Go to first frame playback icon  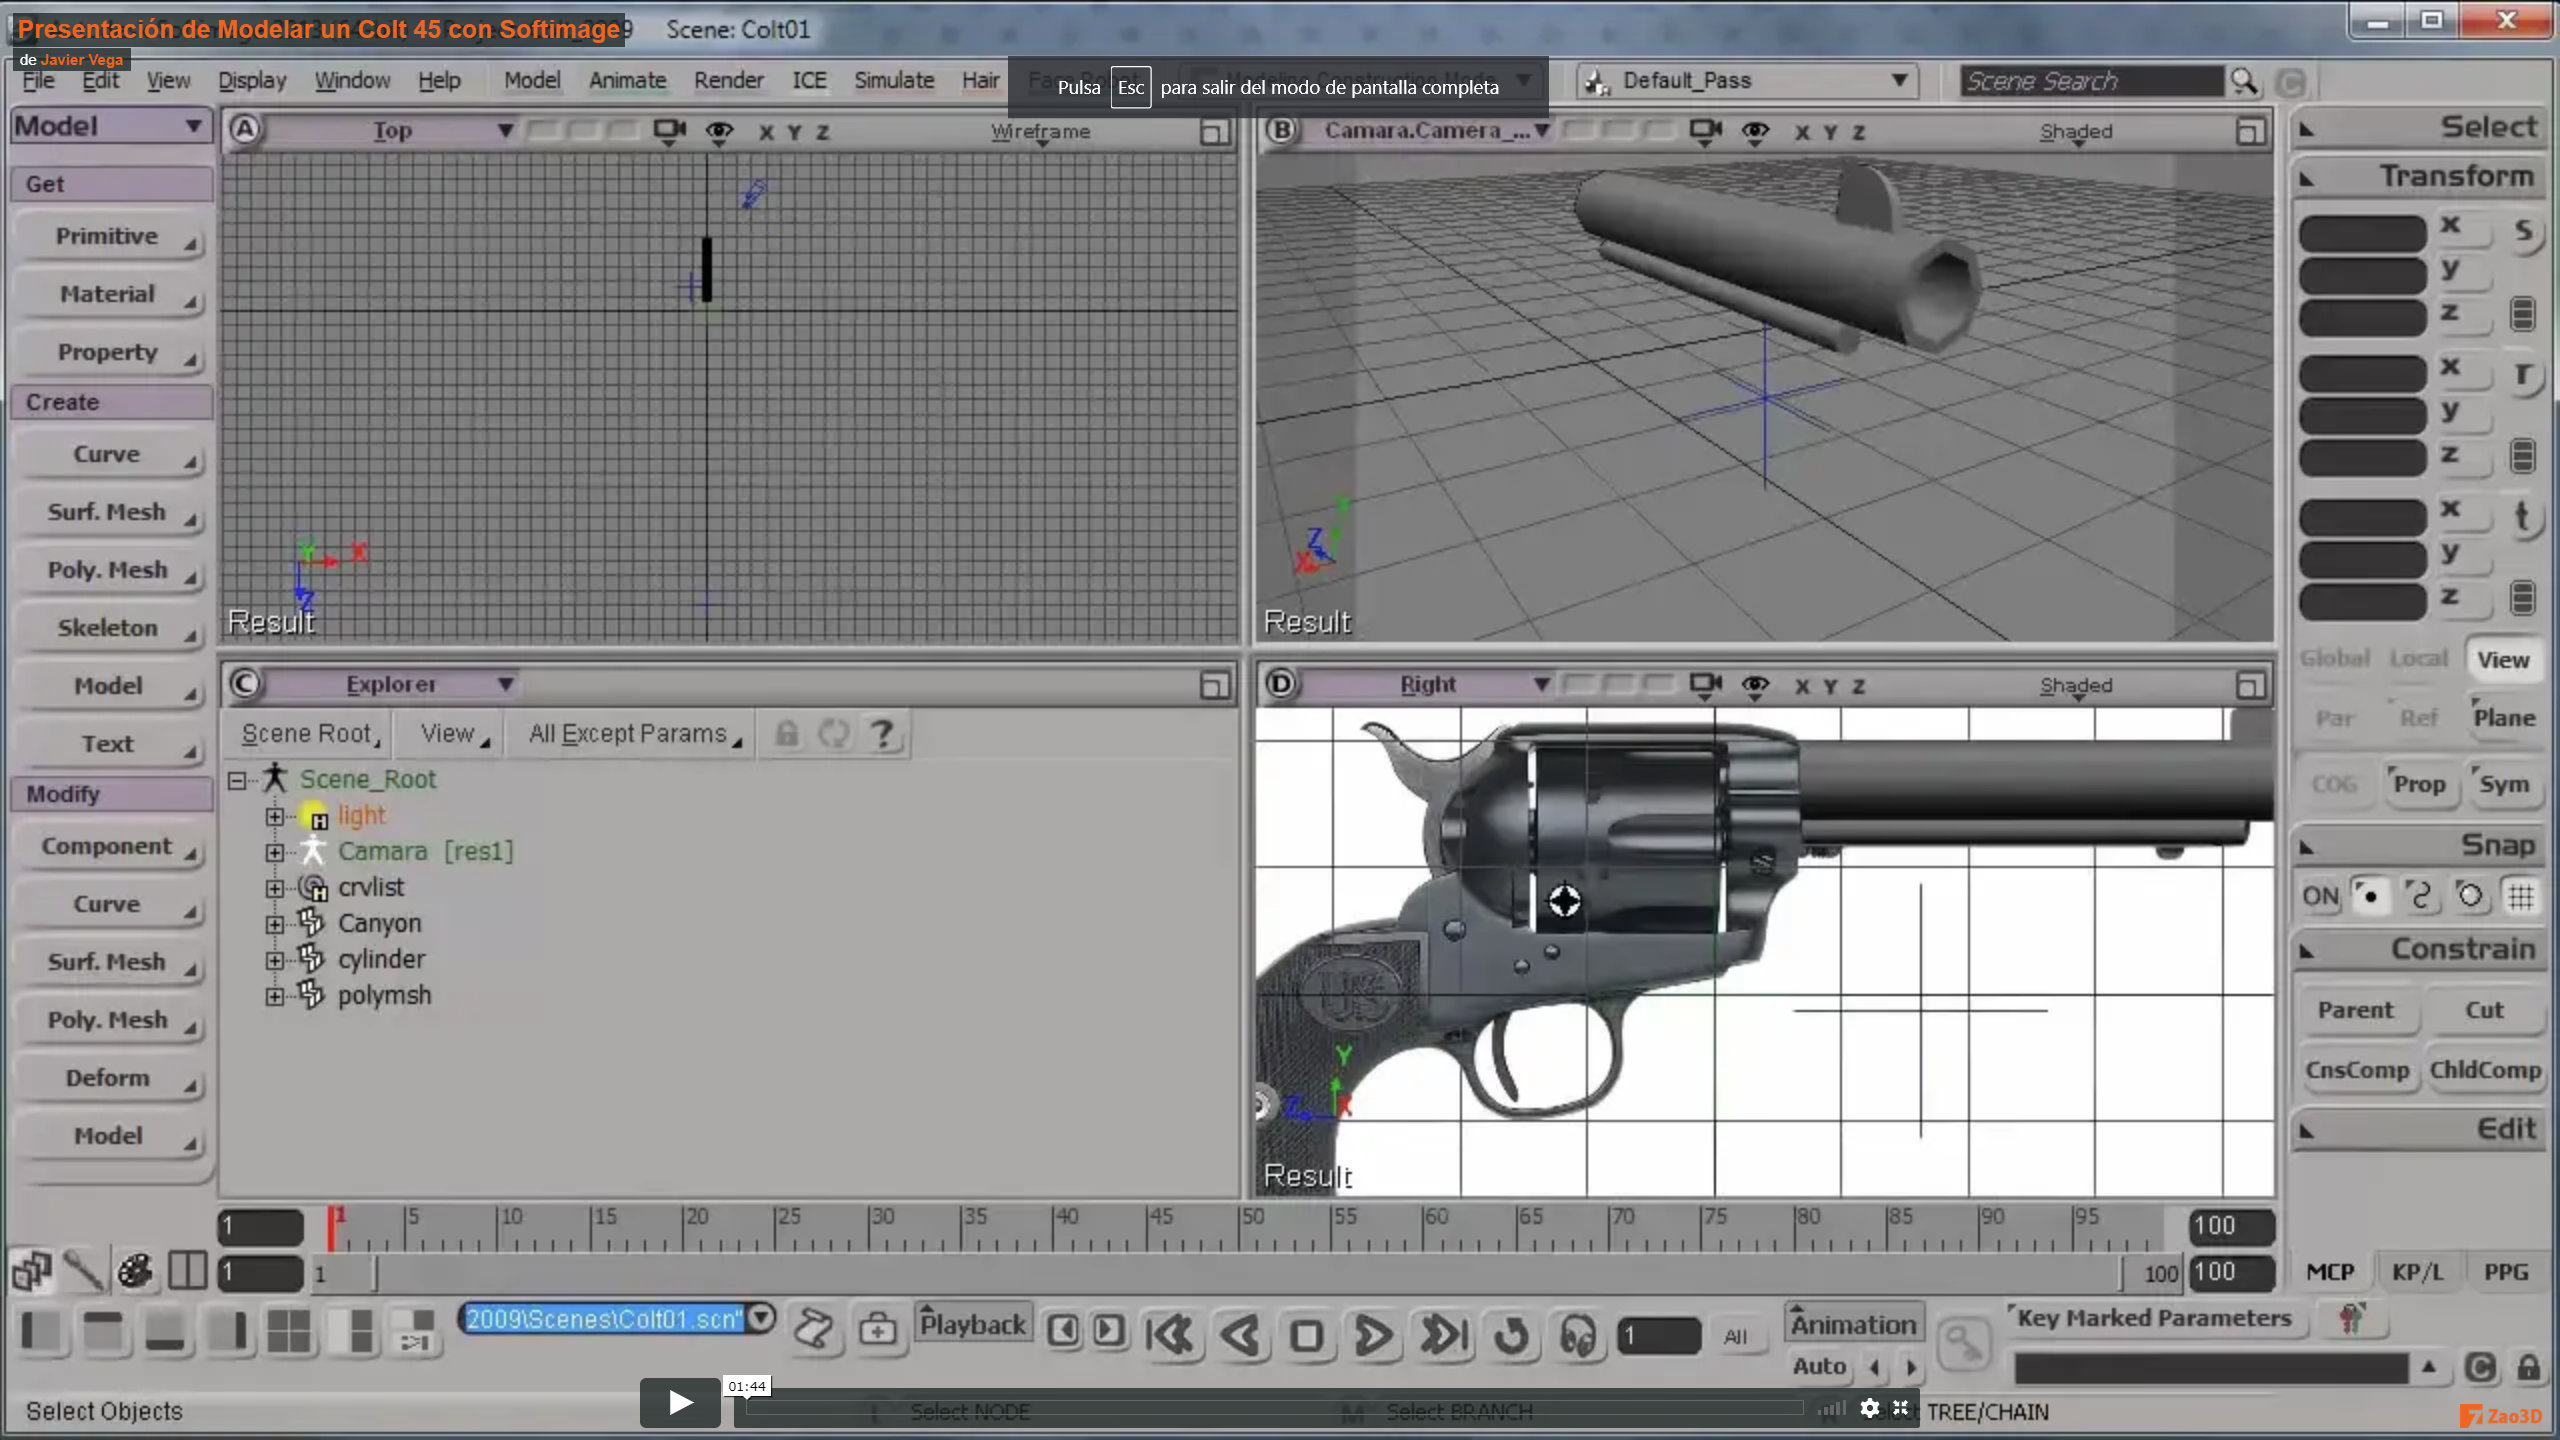1171,1335
